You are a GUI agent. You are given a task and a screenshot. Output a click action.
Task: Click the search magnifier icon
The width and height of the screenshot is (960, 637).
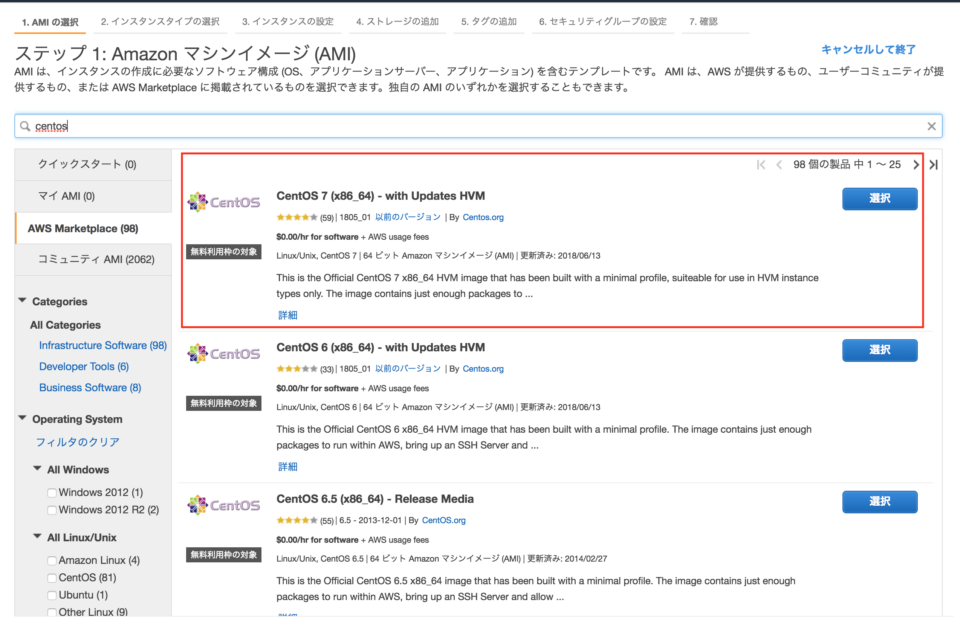[24, 126]
